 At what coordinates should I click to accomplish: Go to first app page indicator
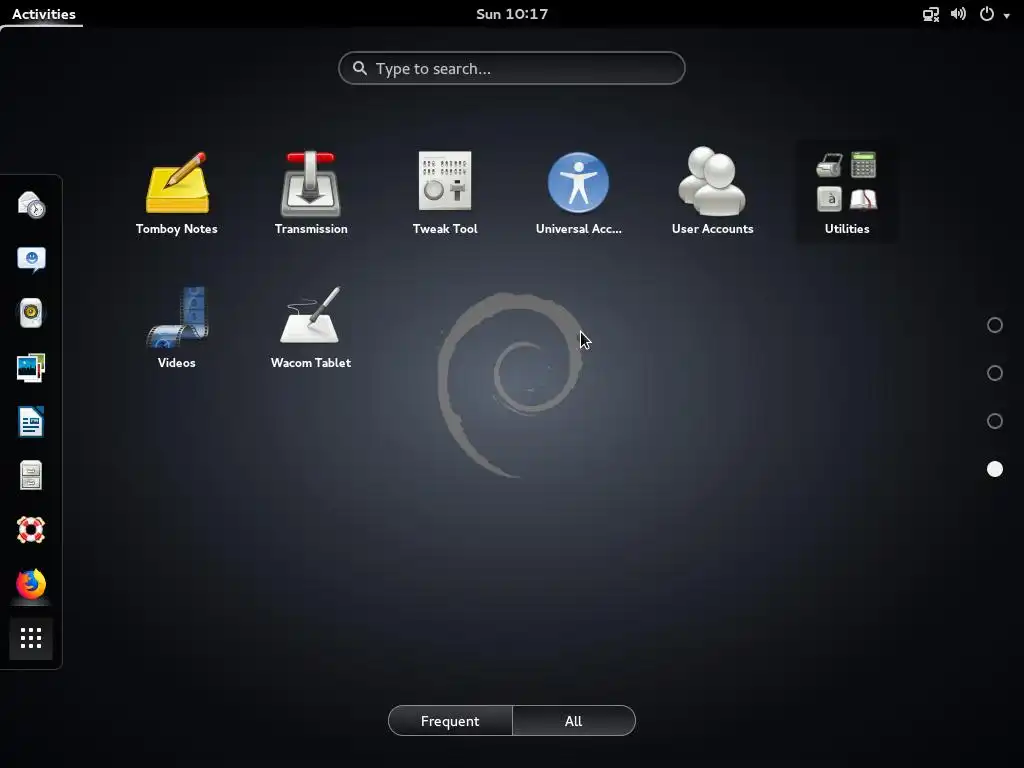[995, 325]
